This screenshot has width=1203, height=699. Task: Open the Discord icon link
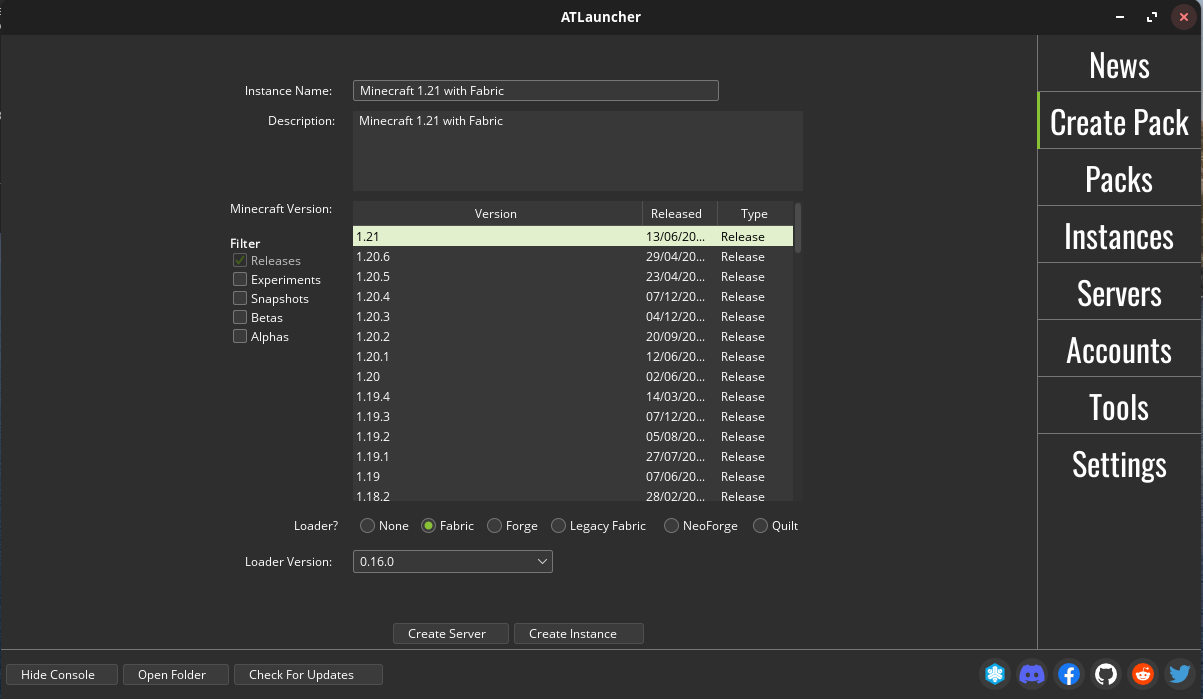(x=1031, y=674)
